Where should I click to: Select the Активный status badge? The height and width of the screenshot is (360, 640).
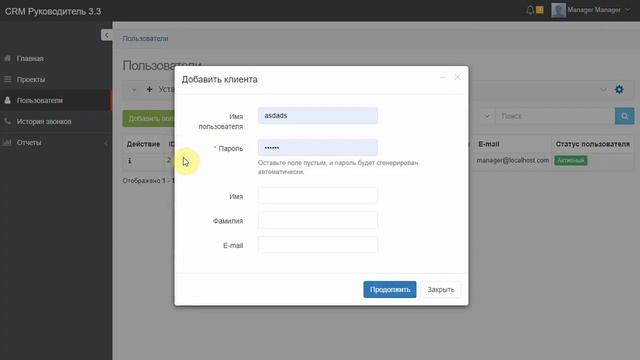point(571,160)
